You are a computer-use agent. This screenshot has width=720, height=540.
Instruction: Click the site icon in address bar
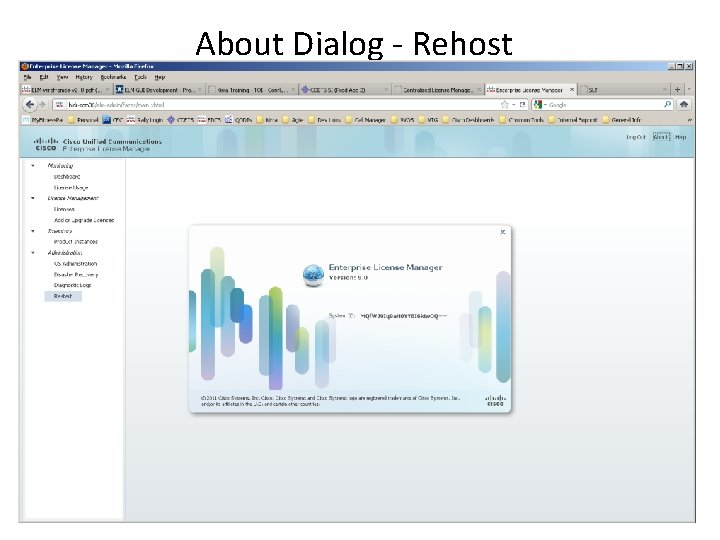[x=59, y=105]
